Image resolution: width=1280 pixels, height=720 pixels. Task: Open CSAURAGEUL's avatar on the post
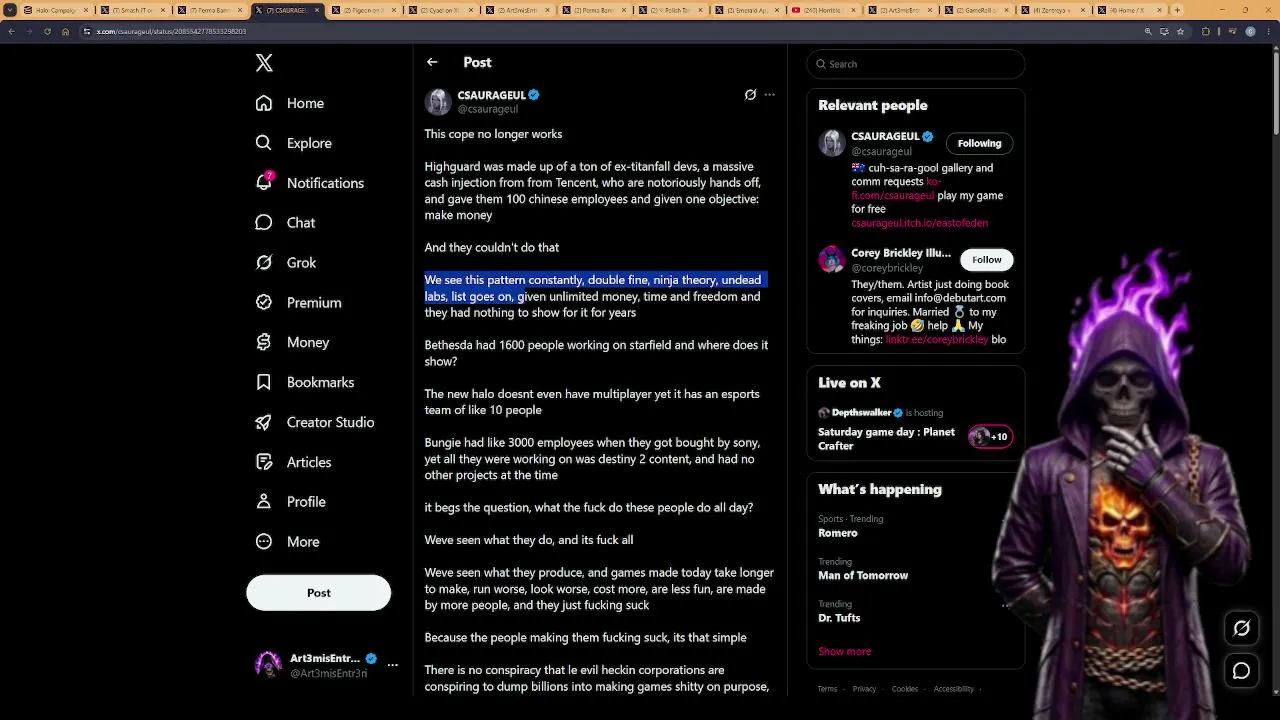pos(438,102)
